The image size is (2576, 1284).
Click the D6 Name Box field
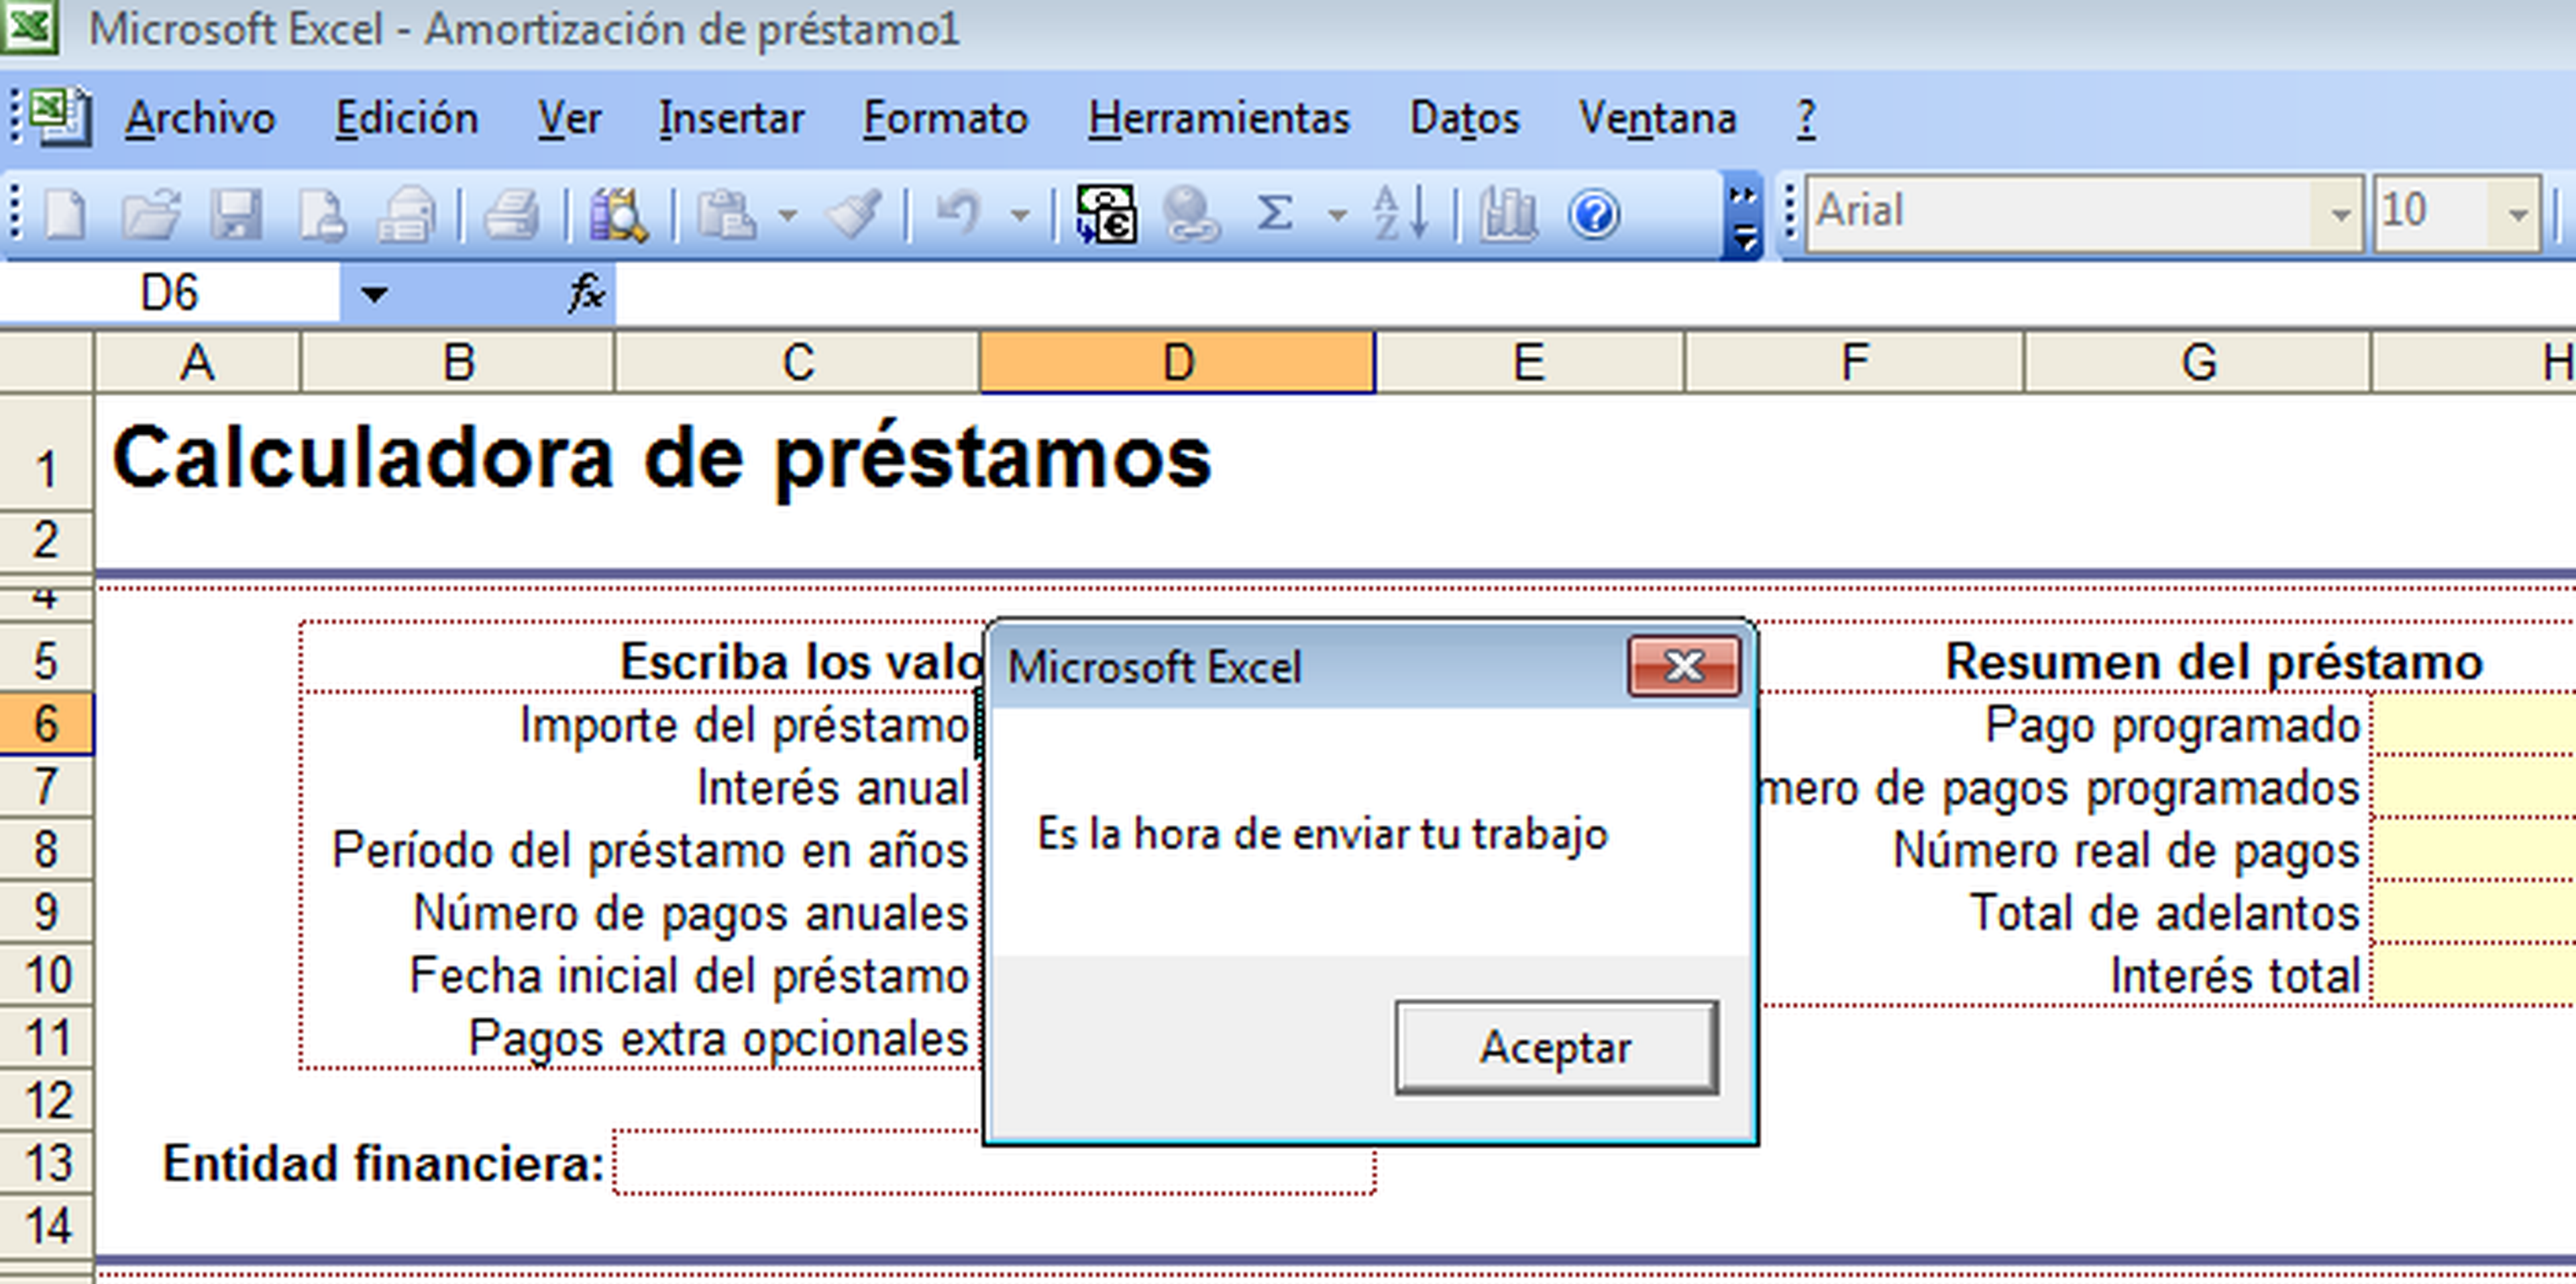tap(170, 294)
